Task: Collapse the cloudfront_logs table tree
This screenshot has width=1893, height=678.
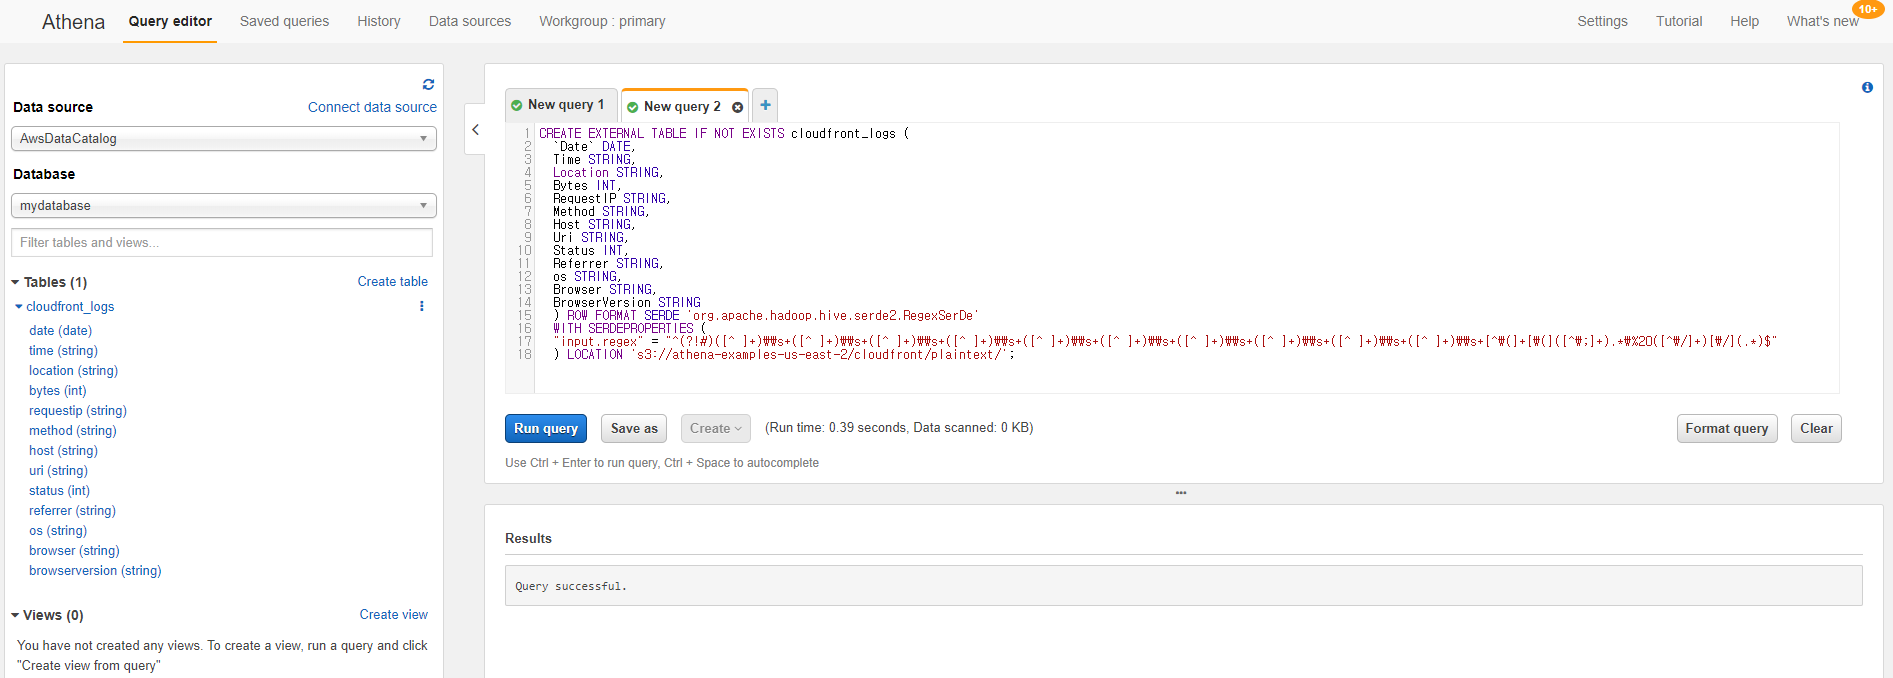Action: [x=19, y=306]
